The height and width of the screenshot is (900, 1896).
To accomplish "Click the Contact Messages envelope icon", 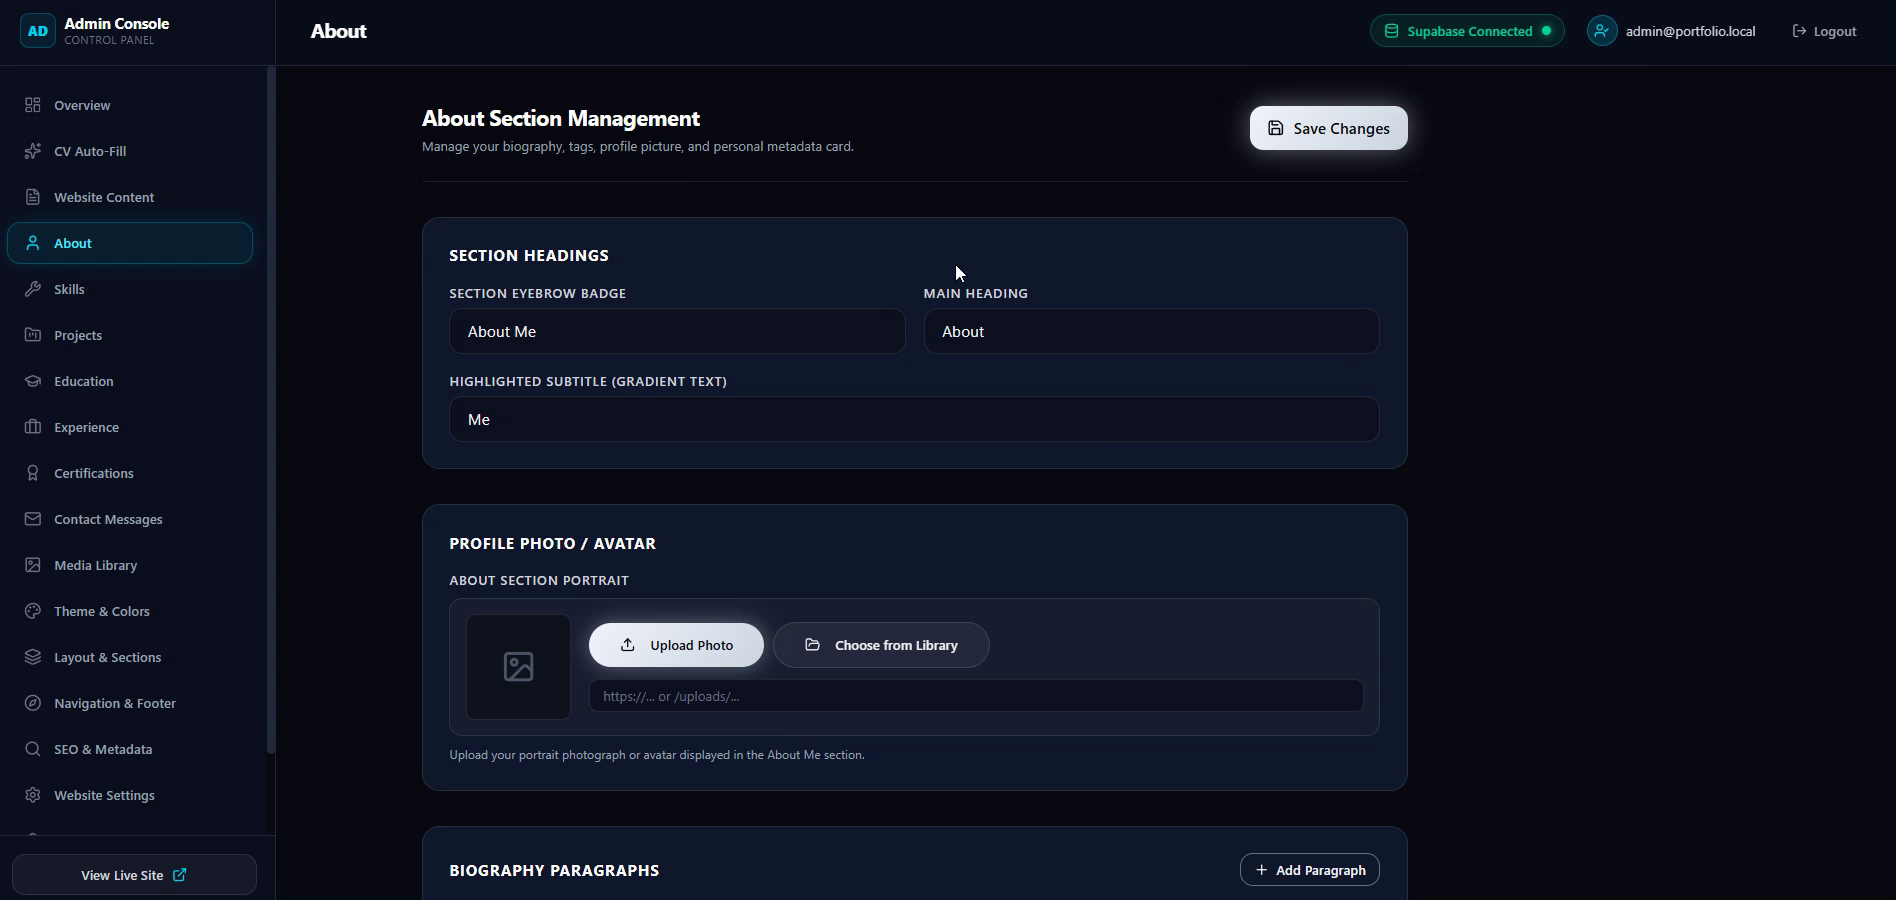I will tap(33, 519).
